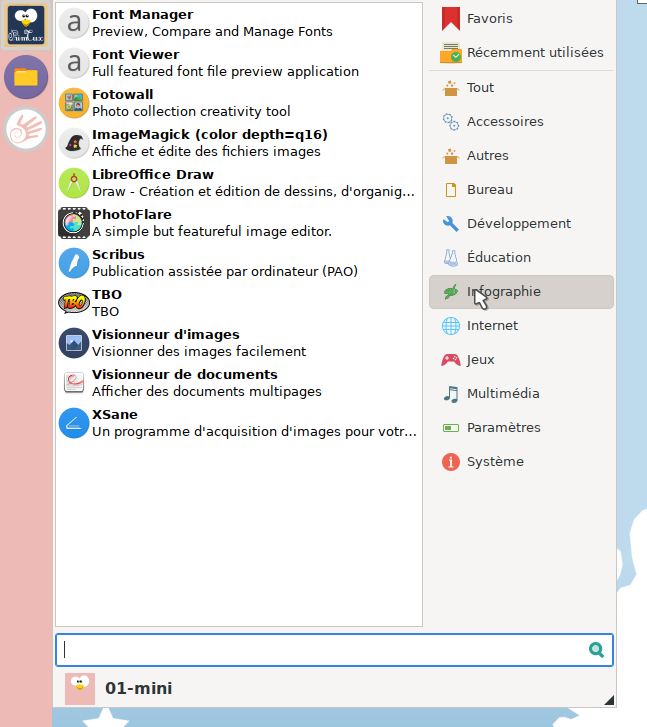This screenshot has height=727, width=647.
Task: Start LibreOffice Draw
Action: tap(239, 183)
